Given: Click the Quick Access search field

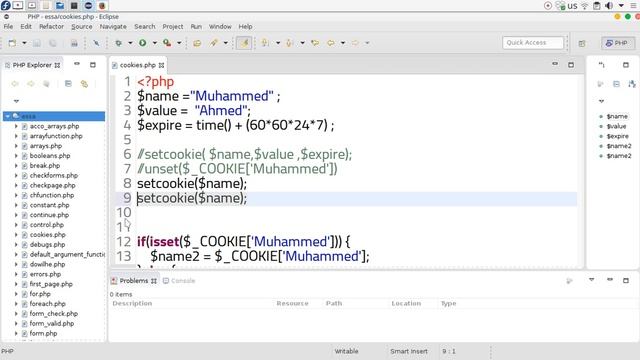Looking at the screenshot, I should click(x=533, y=43).
